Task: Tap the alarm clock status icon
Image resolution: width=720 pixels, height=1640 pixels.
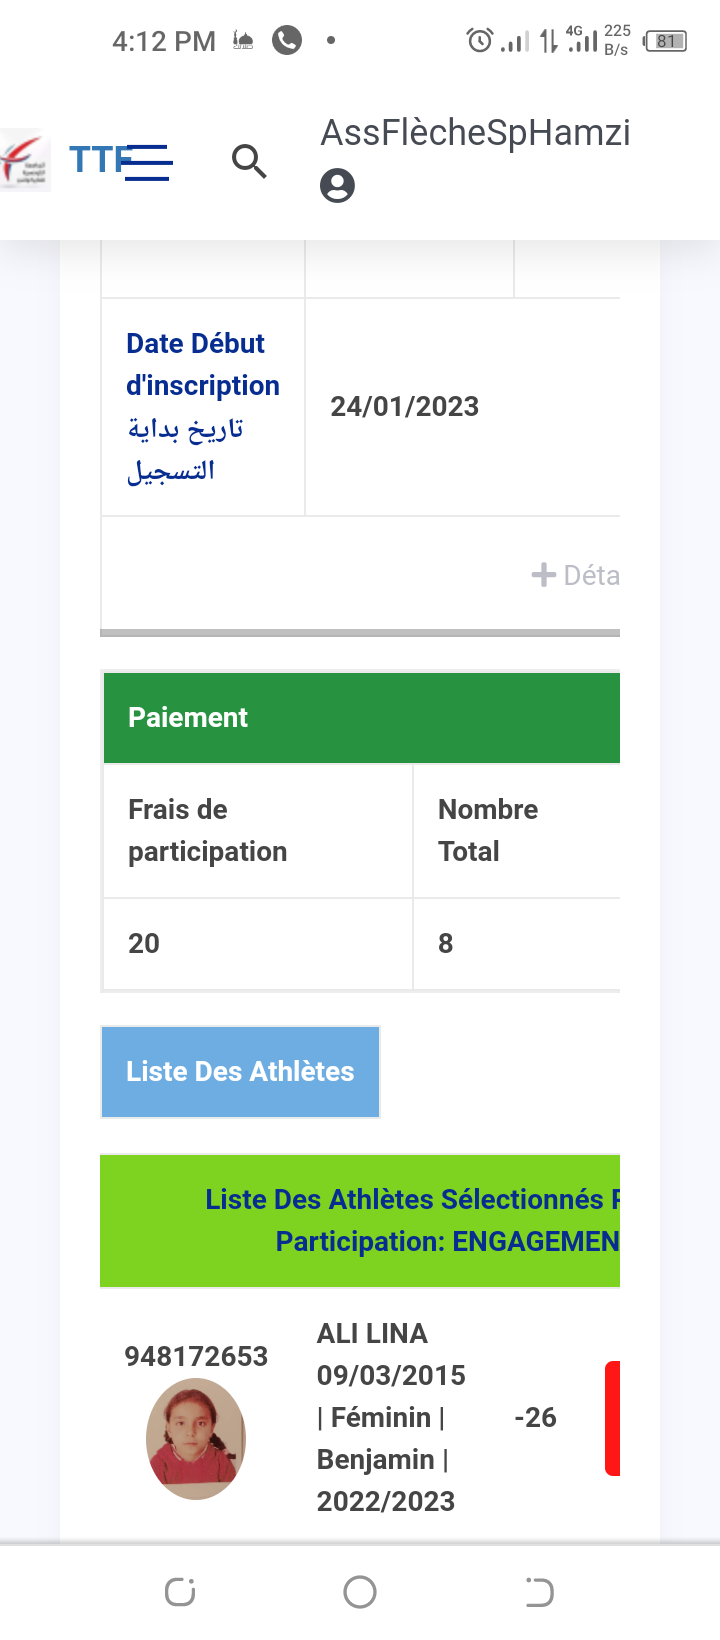Action: (x=479, y=41)
